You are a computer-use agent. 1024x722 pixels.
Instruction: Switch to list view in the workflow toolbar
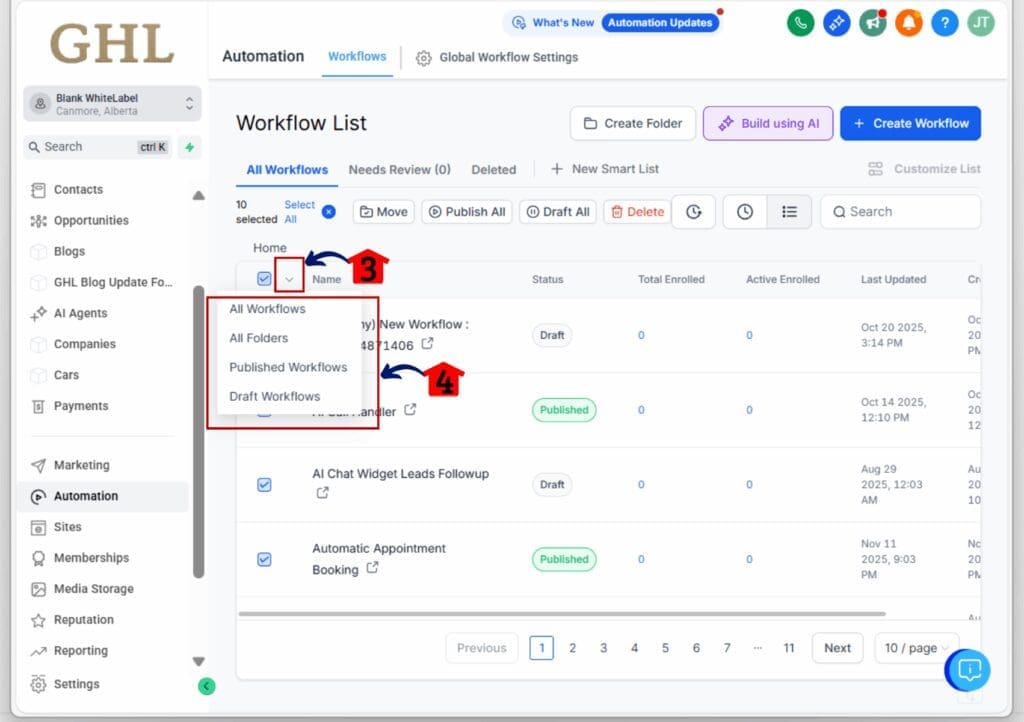click(x=788, y=211)
